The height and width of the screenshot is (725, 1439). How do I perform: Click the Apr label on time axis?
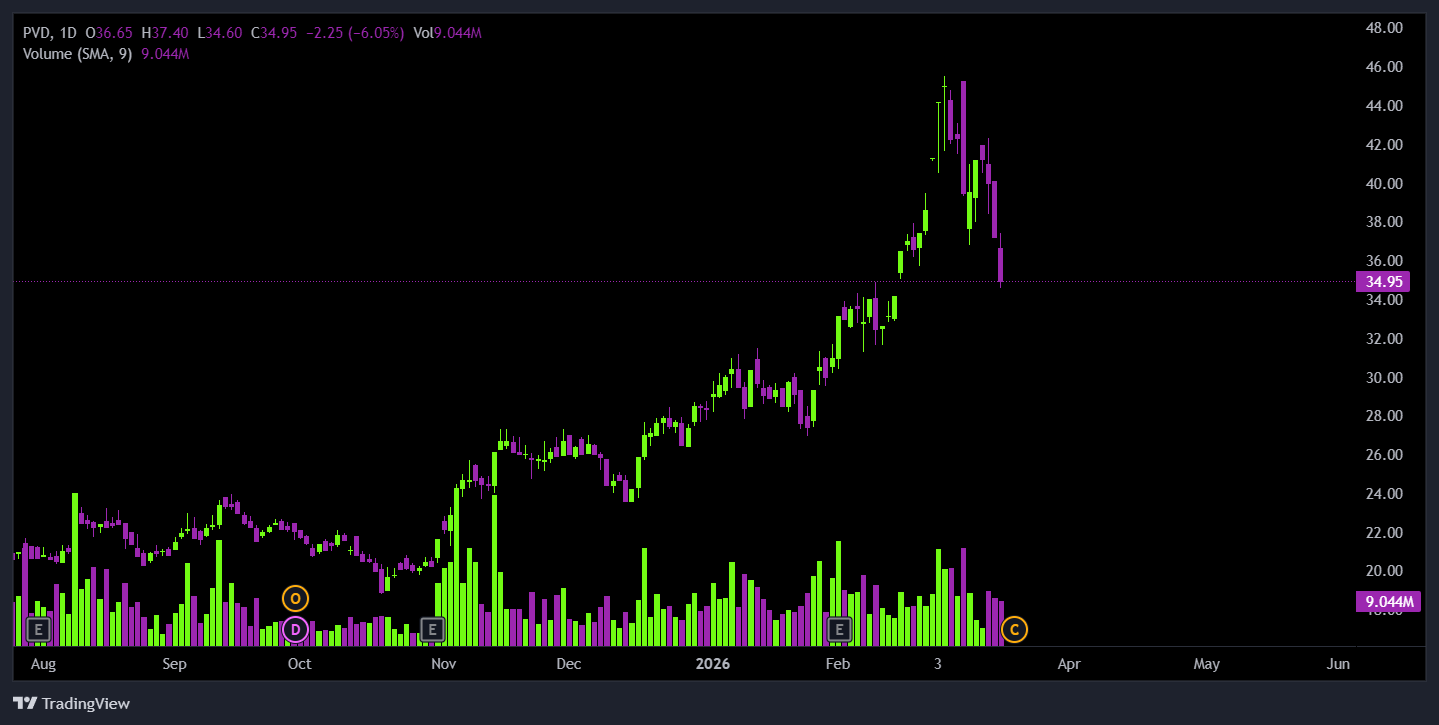(x=1069, y=664)
